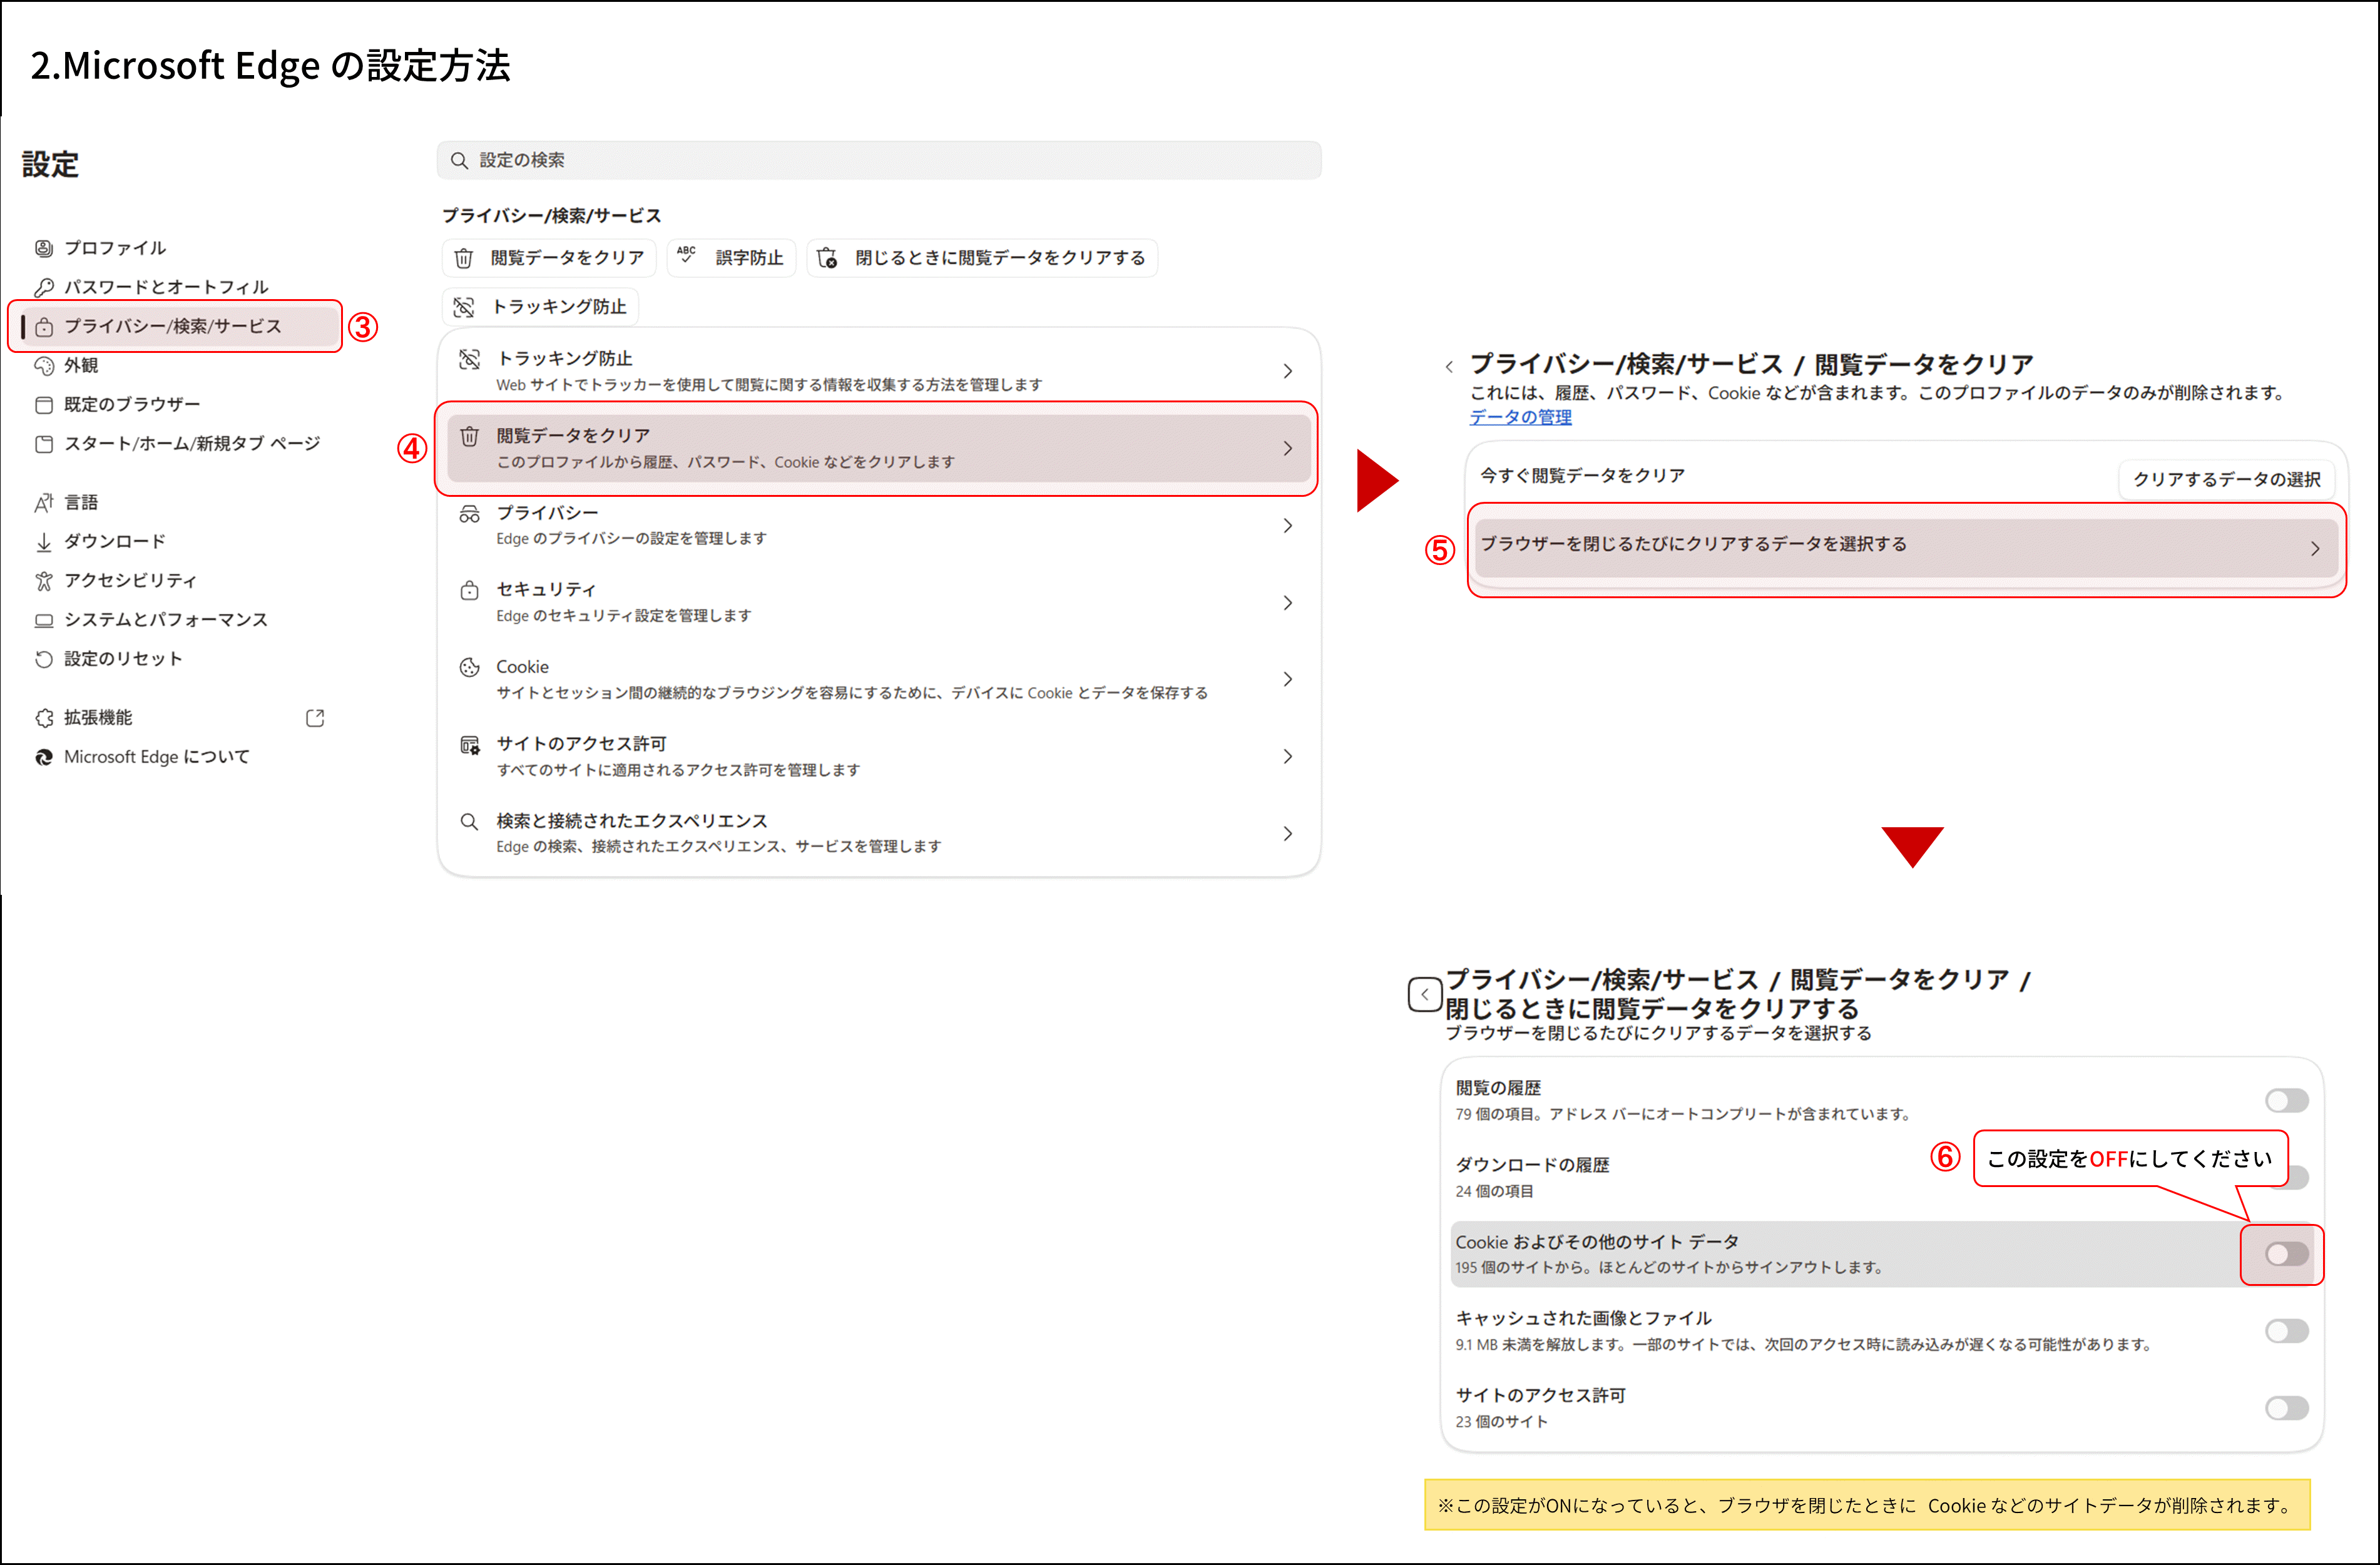Click the key icon beside パスワードとオートフィル
2380x1565 pixels.
click(x=44, y=287)
